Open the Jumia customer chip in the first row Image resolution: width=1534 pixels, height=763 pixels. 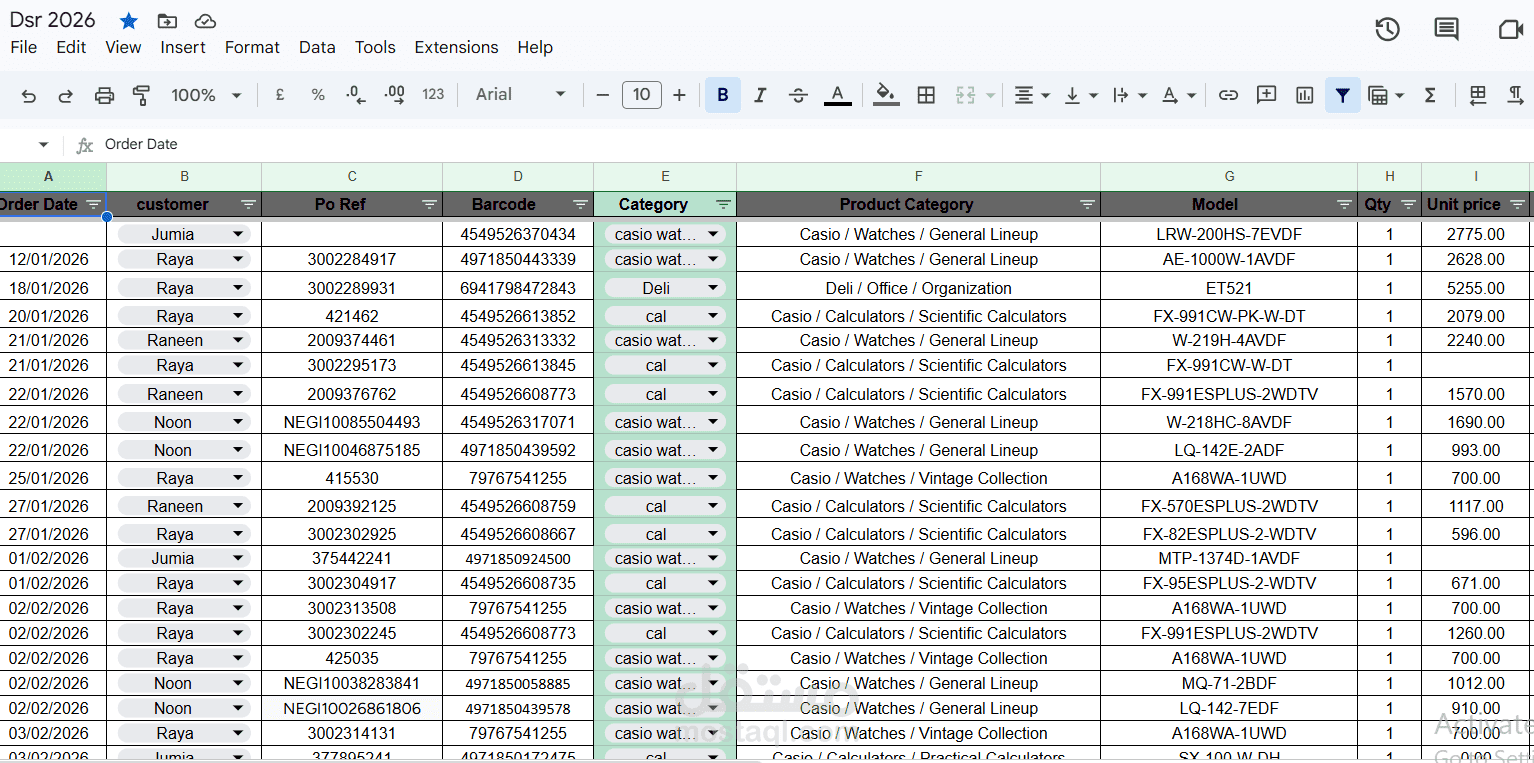coord(183,234)
